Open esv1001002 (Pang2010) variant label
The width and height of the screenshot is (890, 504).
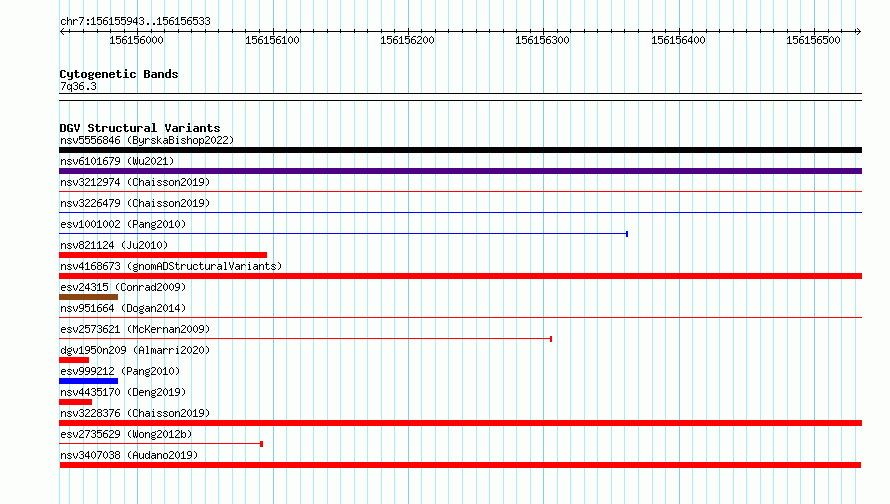click(x=123, y=224)
